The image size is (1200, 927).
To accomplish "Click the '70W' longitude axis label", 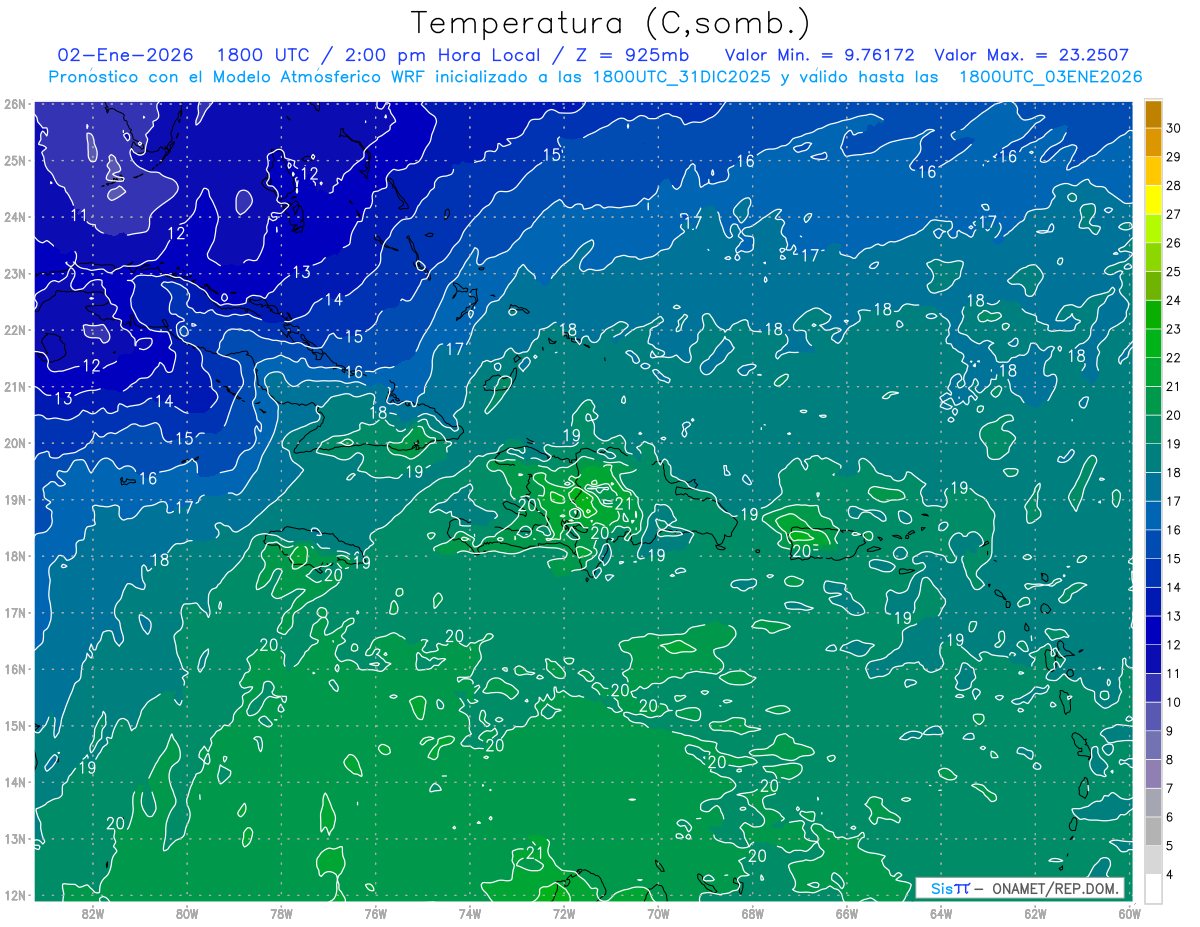I will (x=658, y=912).
